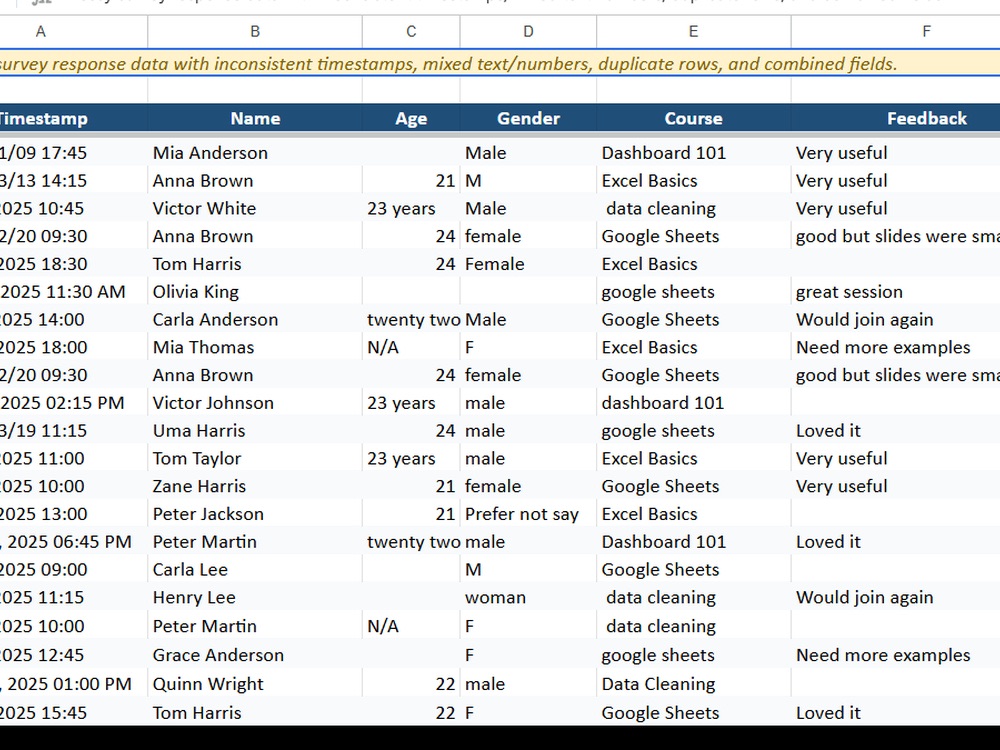This screenshot has width=1000, height=750.
Task: Select the cell containing Olivia King
Action: tap(254, 291)
